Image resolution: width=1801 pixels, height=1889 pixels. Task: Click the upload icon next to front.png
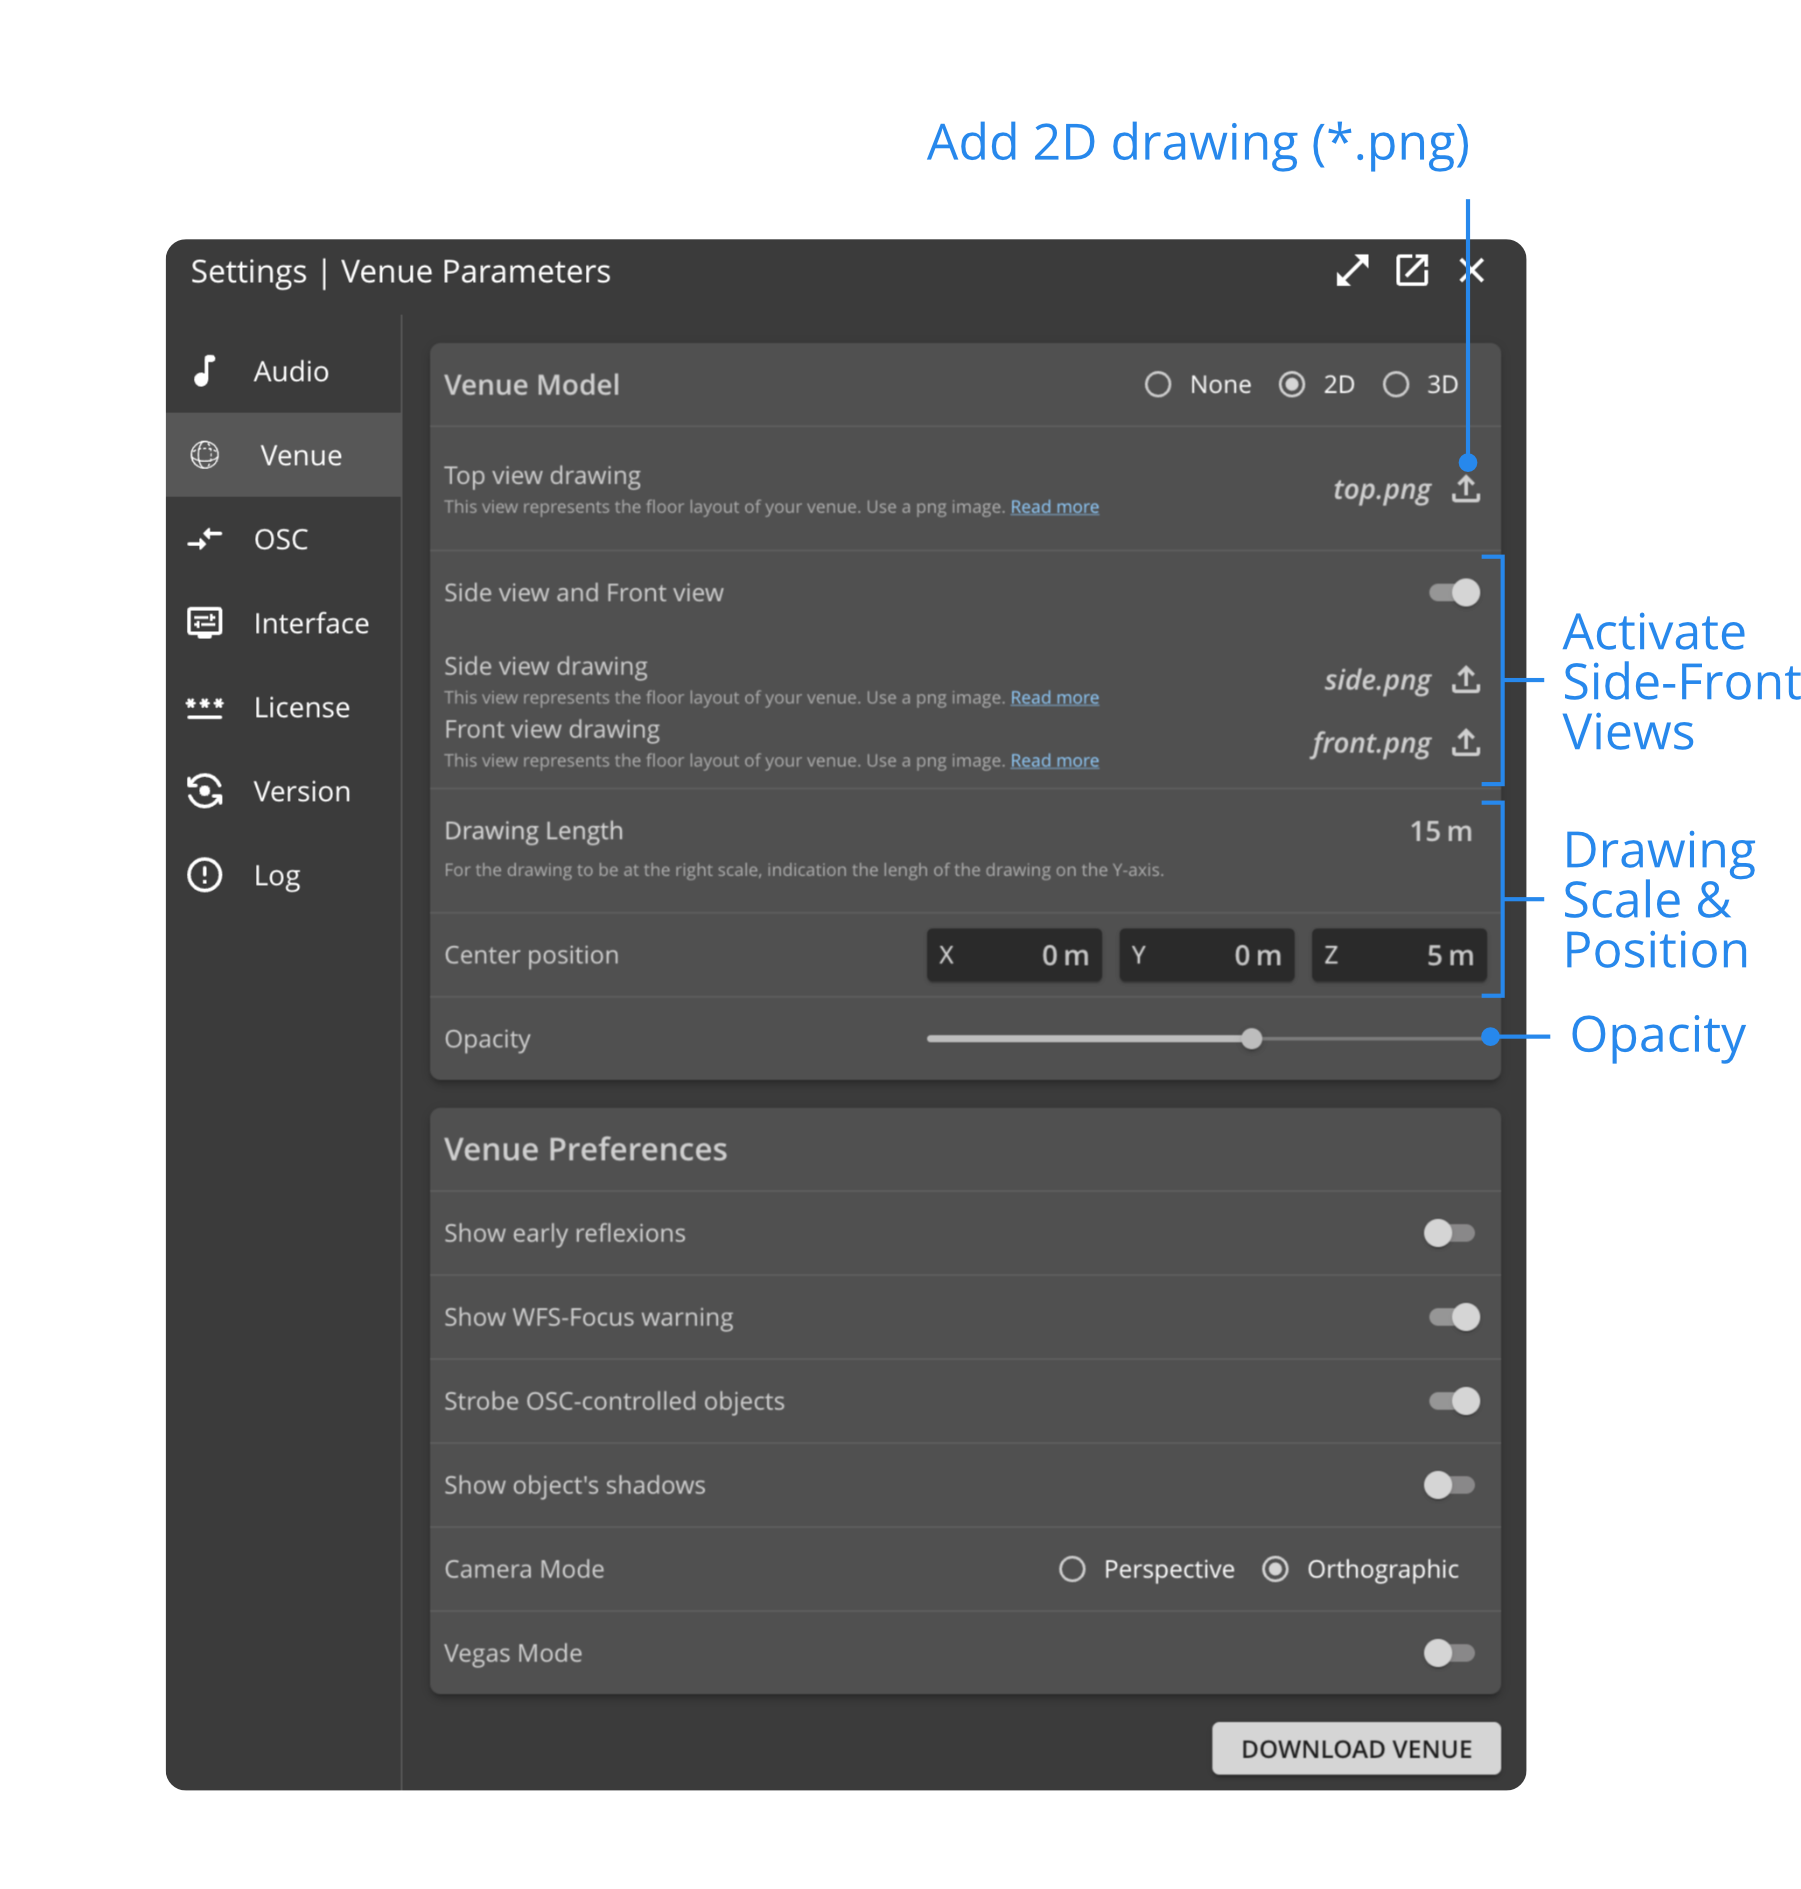[1465, 743]
